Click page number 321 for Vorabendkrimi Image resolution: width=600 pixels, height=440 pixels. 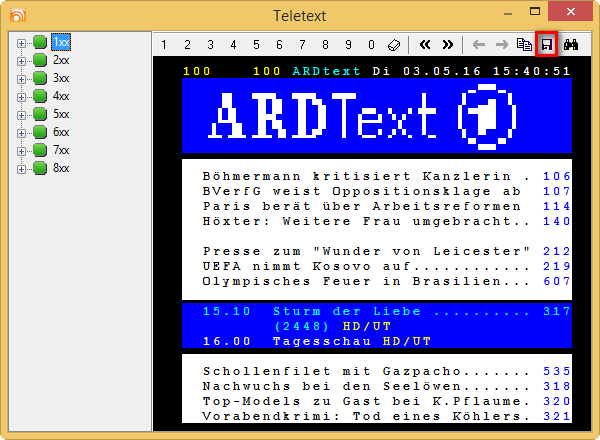point(557,416)
